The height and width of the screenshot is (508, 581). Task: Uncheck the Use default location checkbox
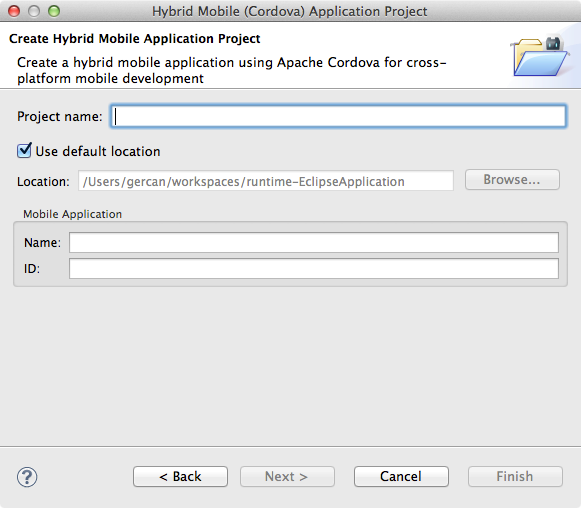(x=24, y=151)
